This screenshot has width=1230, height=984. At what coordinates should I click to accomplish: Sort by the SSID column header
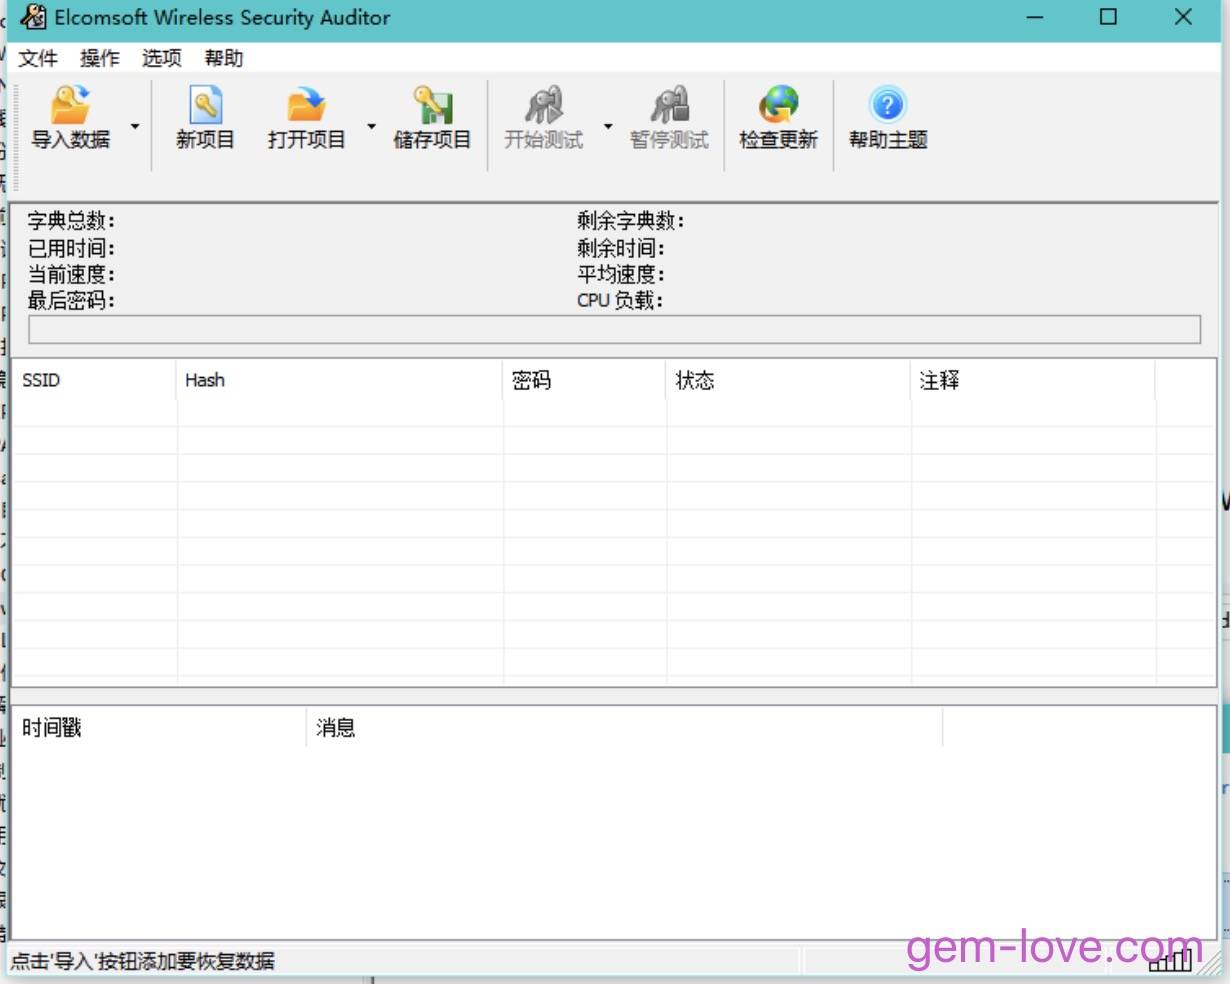(x=94, y=380)
